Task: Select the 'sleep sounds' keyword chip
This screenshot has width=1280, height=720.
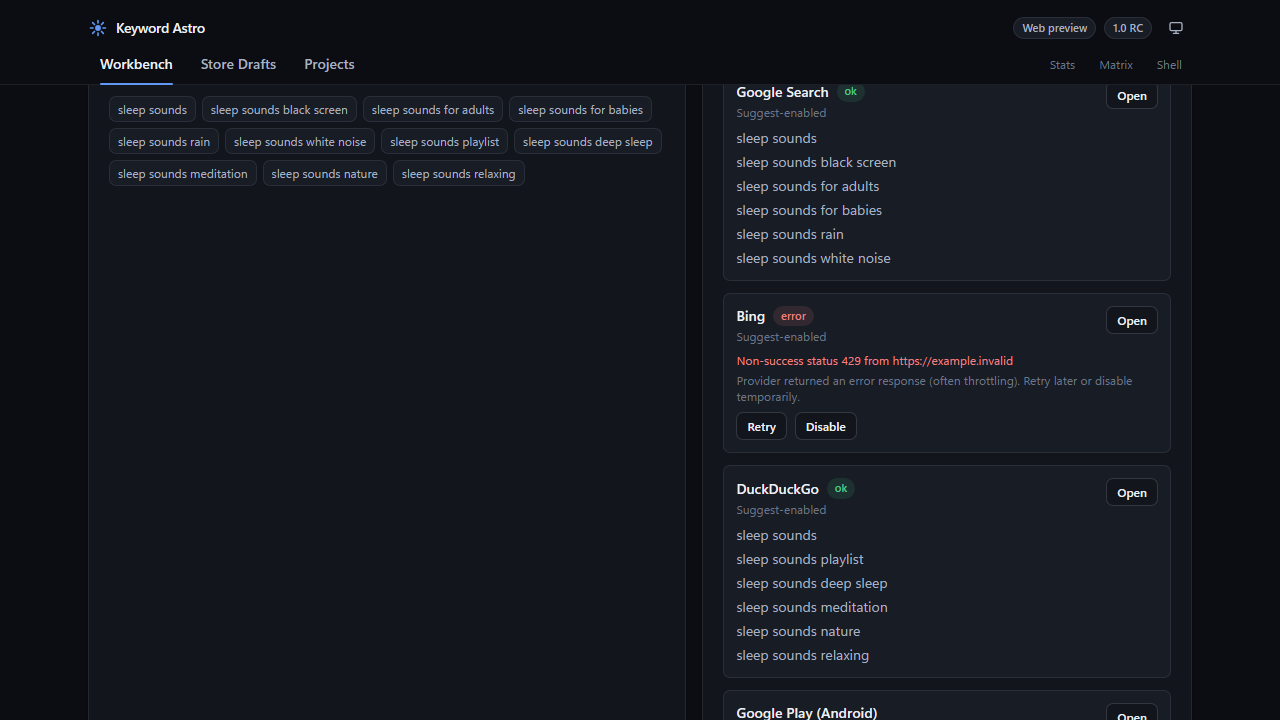Action: coord(152,110)
